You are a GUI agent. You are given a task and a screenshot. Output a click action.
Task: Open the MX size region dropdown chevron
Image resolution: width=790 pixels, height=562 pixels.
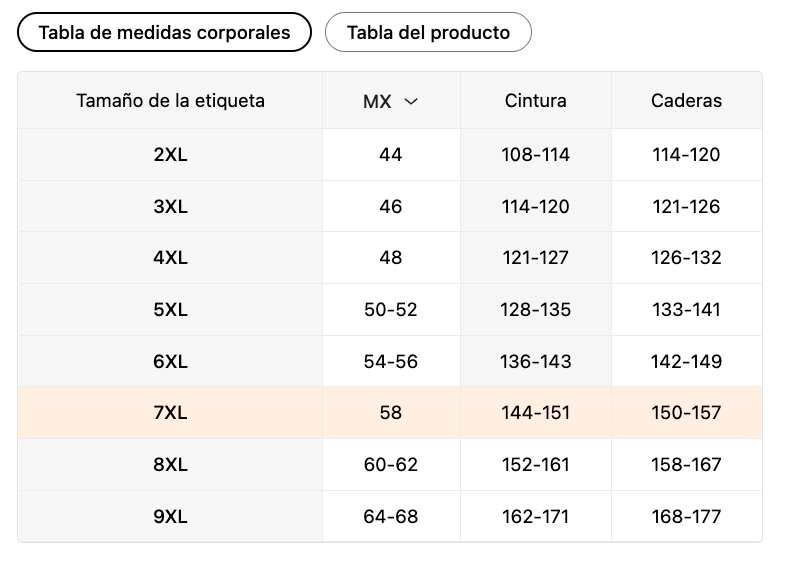[410, 101]
